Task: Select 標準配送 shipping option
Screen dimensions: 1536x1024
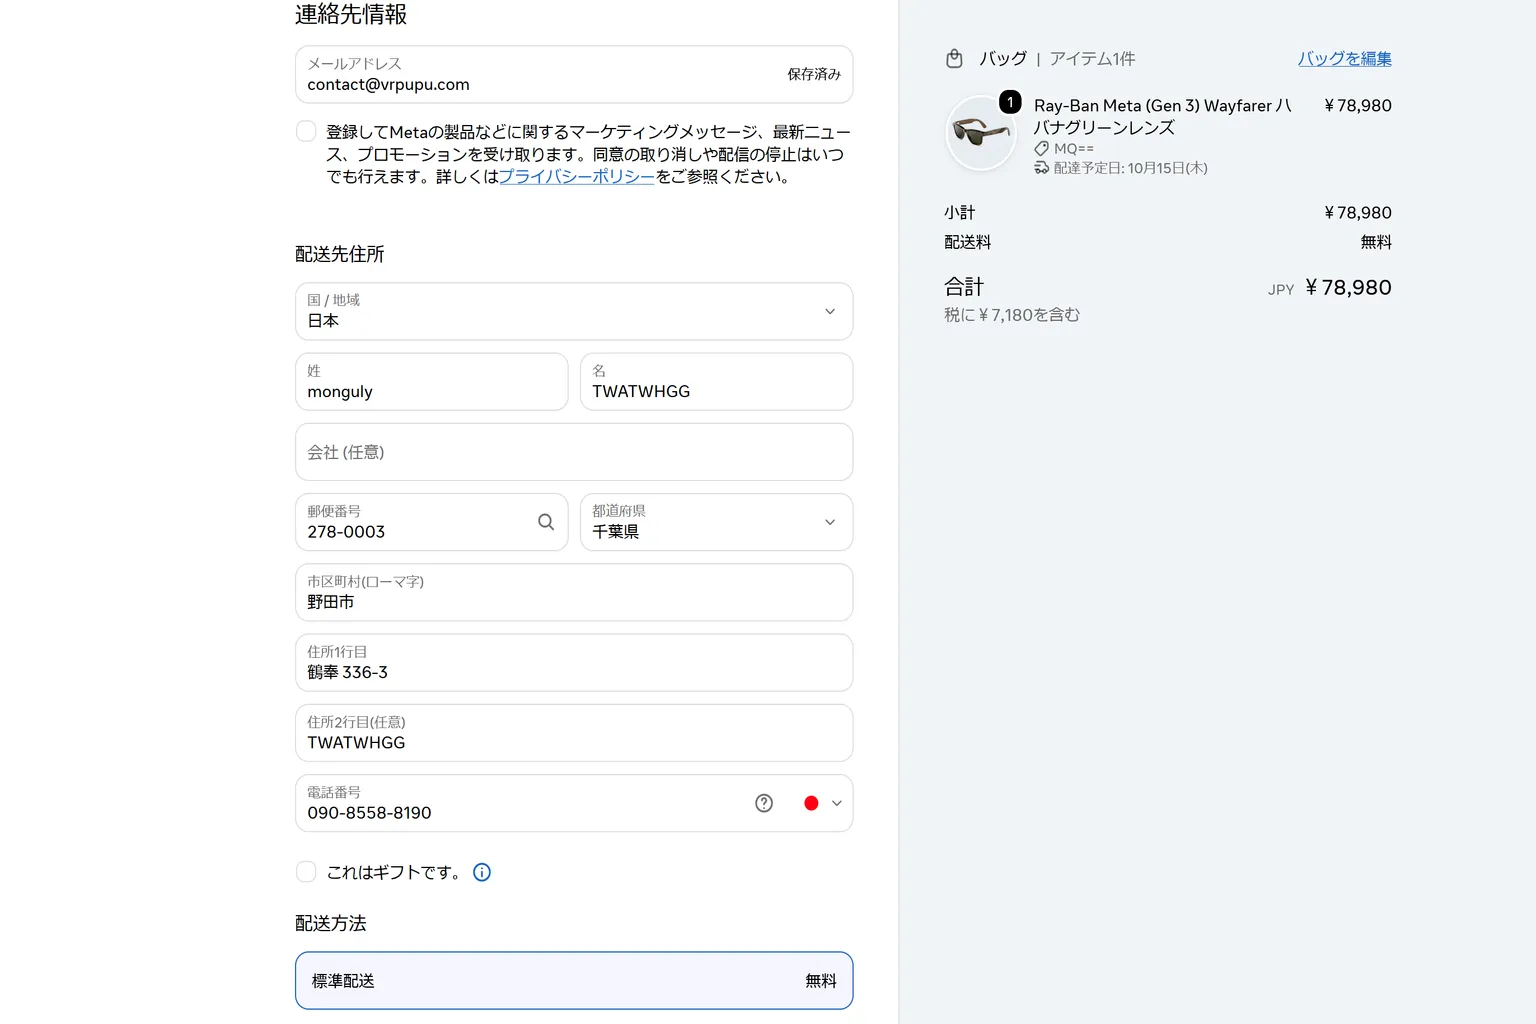Action: click(574, 981)
